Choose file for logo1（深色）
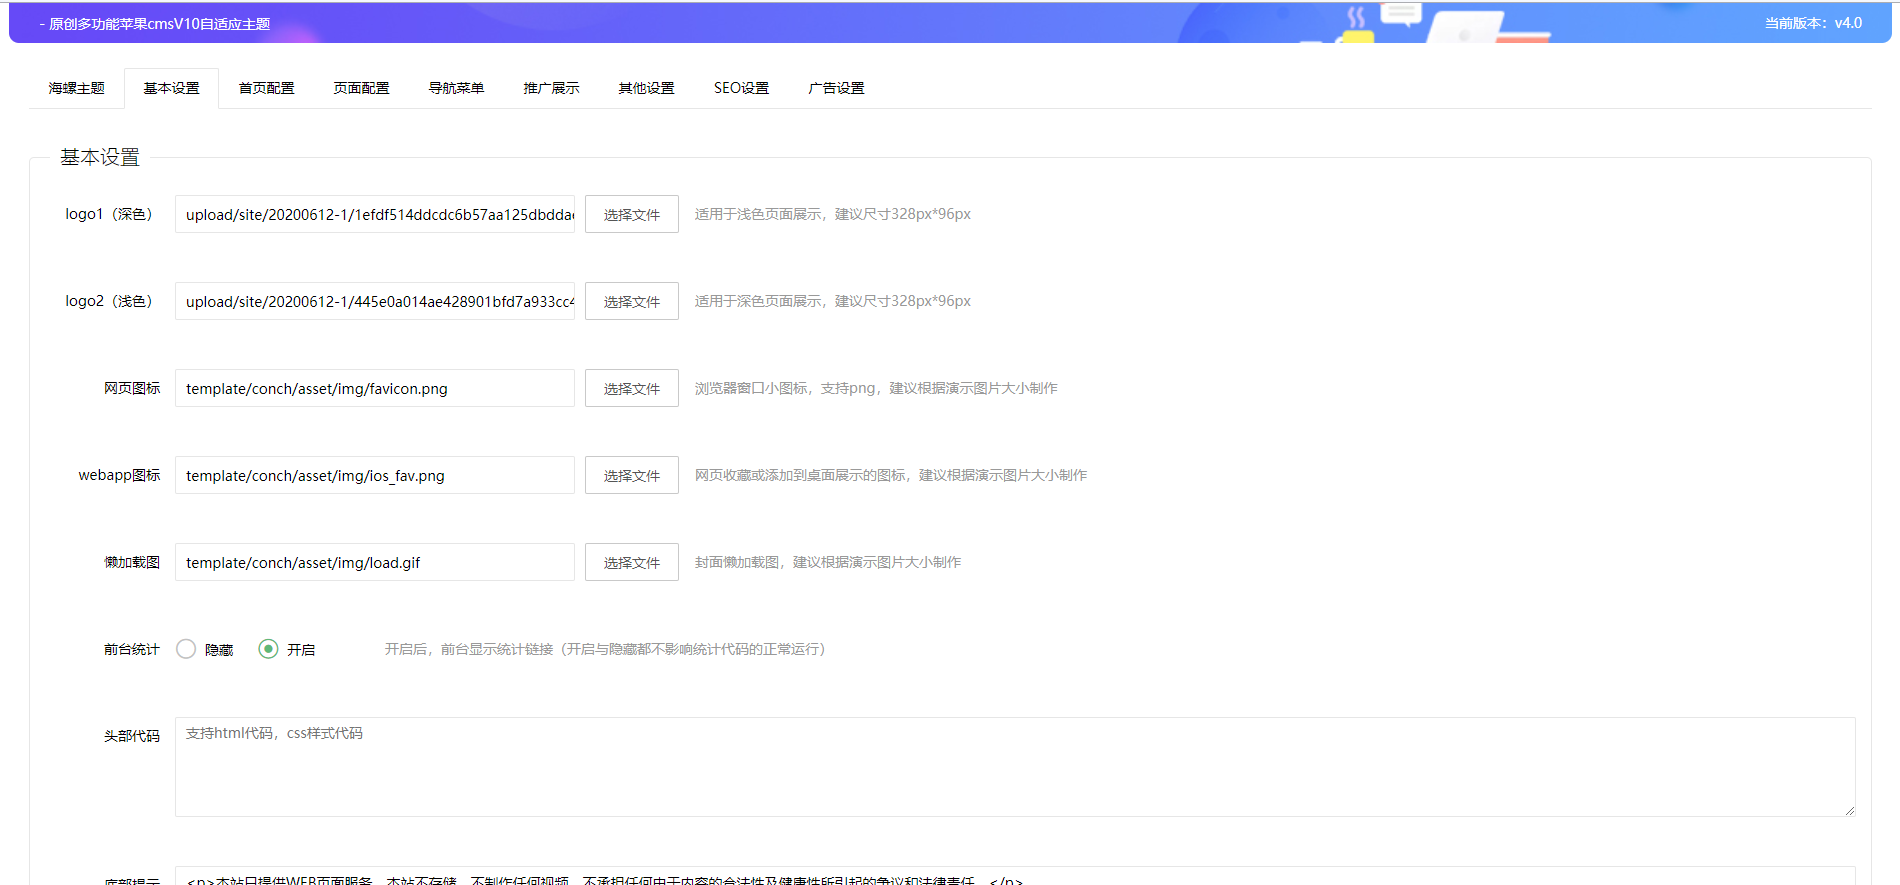The height and width of the screenshot is (885, 1900). coord(632,214)
